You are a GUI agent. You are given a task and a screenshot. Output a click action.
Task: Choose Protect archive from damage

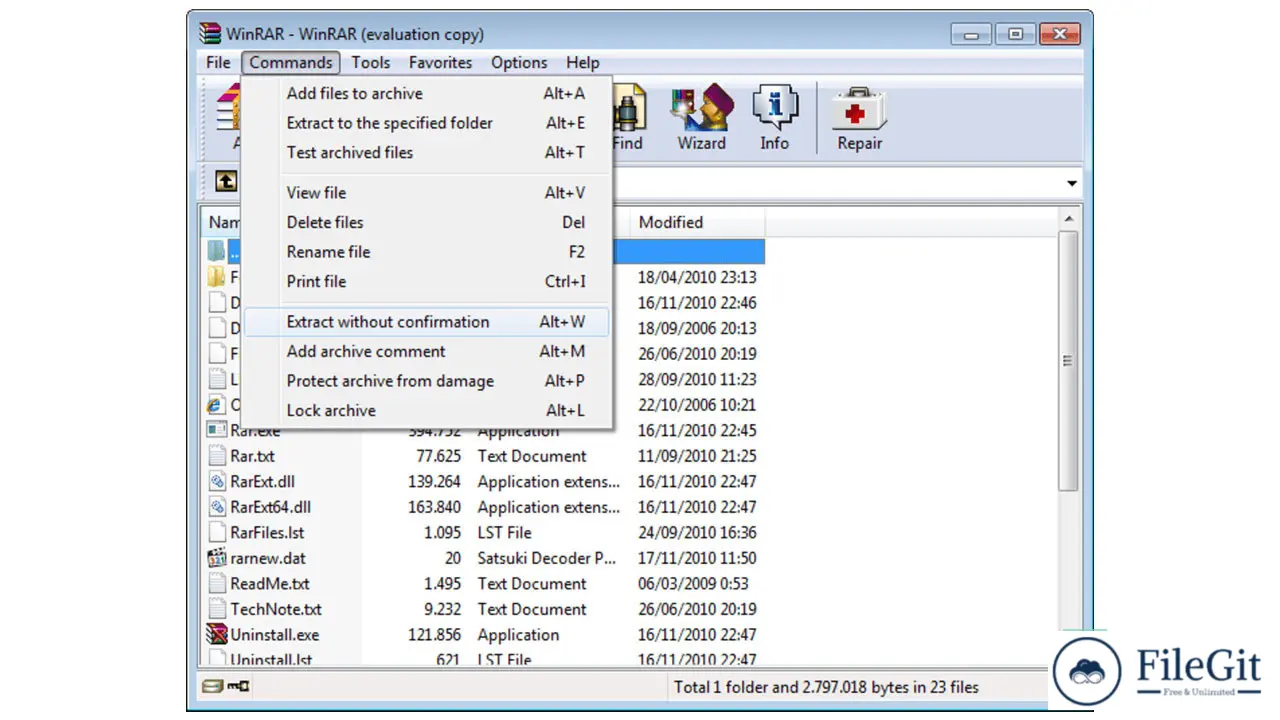coord(427,381)
